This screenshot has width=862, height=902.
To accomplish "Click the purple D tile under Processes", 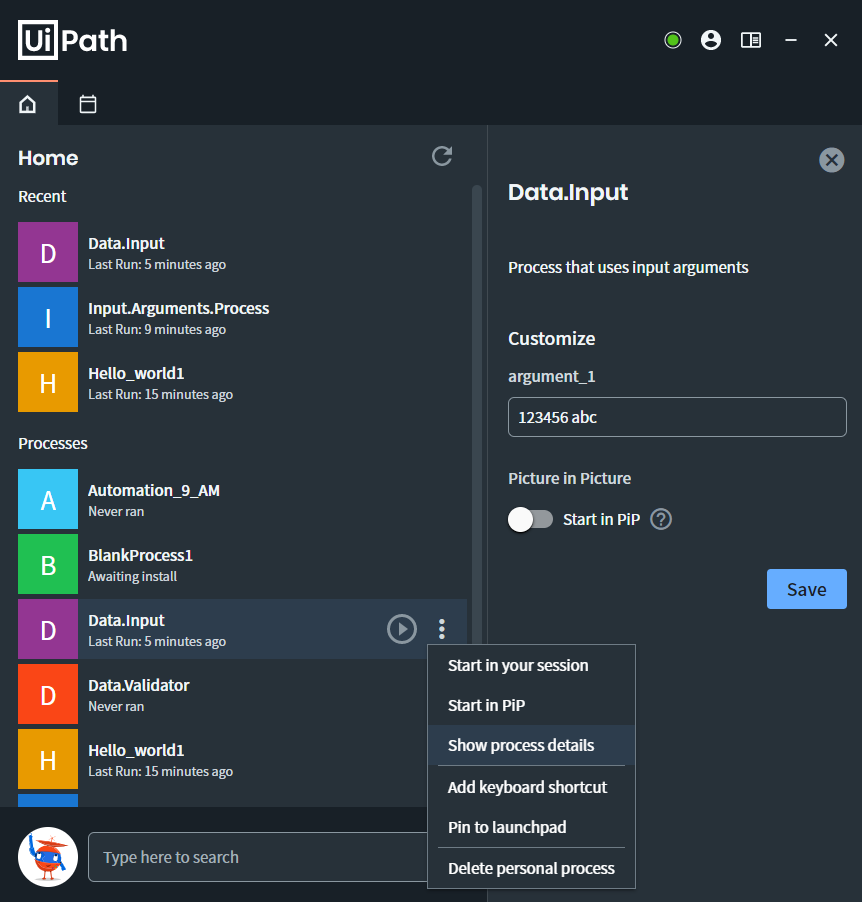I will 48,629.
